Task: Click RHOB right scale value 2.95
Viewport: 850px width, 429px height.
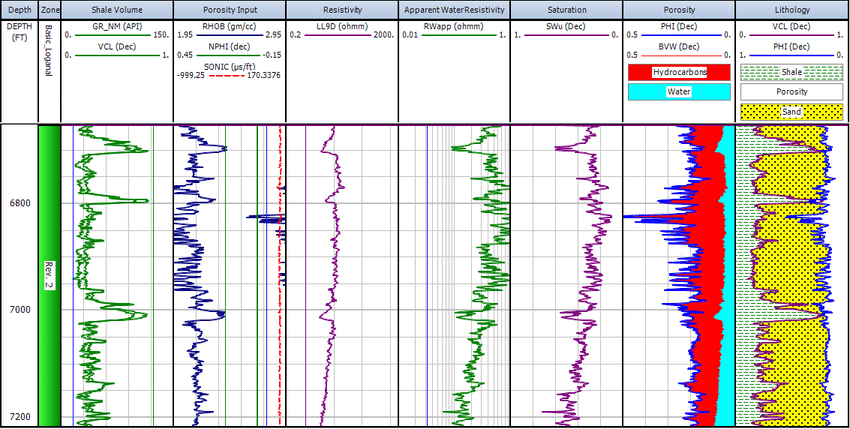Action: tap(273, 35)
